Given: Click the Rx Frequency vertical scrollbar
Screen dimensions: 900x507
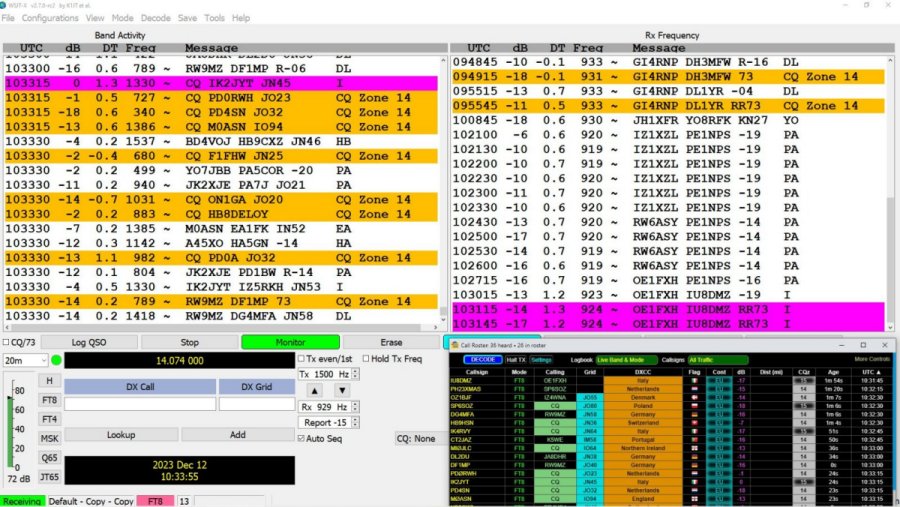Looking at the screenshot, I should [890, 192].
